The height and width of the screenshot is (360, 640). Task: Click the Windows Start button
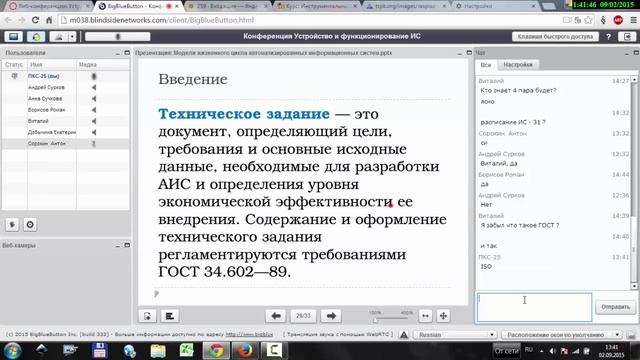pyautogui.click(x=12, y=351)
